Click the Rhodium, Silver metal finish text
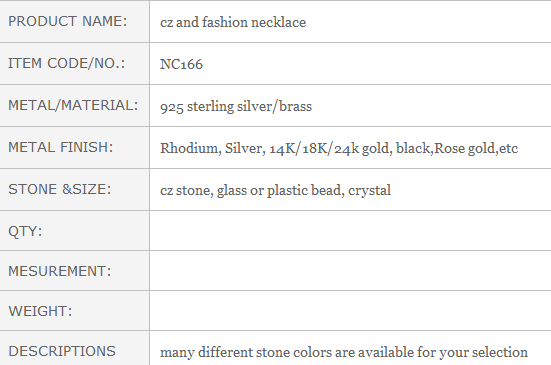This screenshot has height=365, width=551. click(x=213, y=148)
